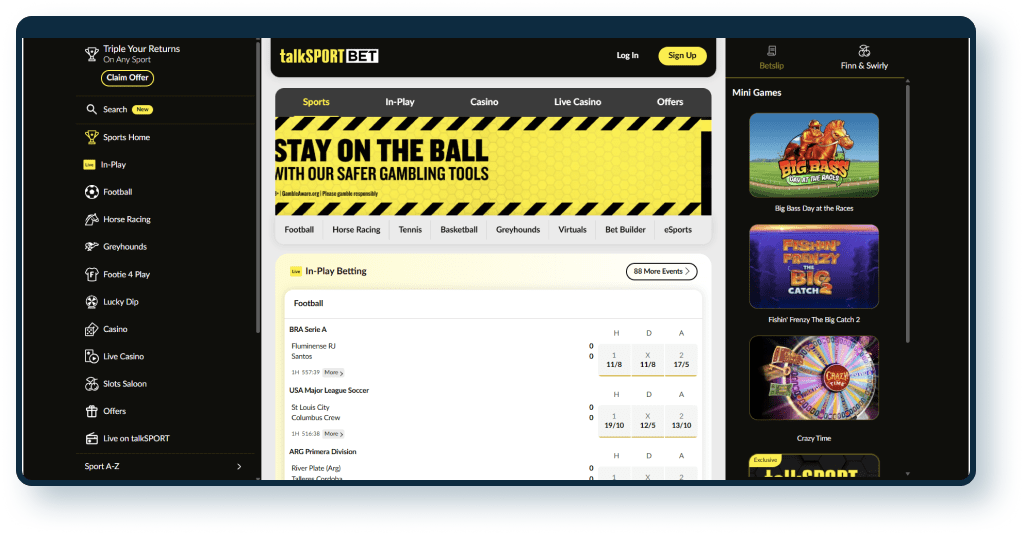Select the Virtuals quick link

(572, 230)
